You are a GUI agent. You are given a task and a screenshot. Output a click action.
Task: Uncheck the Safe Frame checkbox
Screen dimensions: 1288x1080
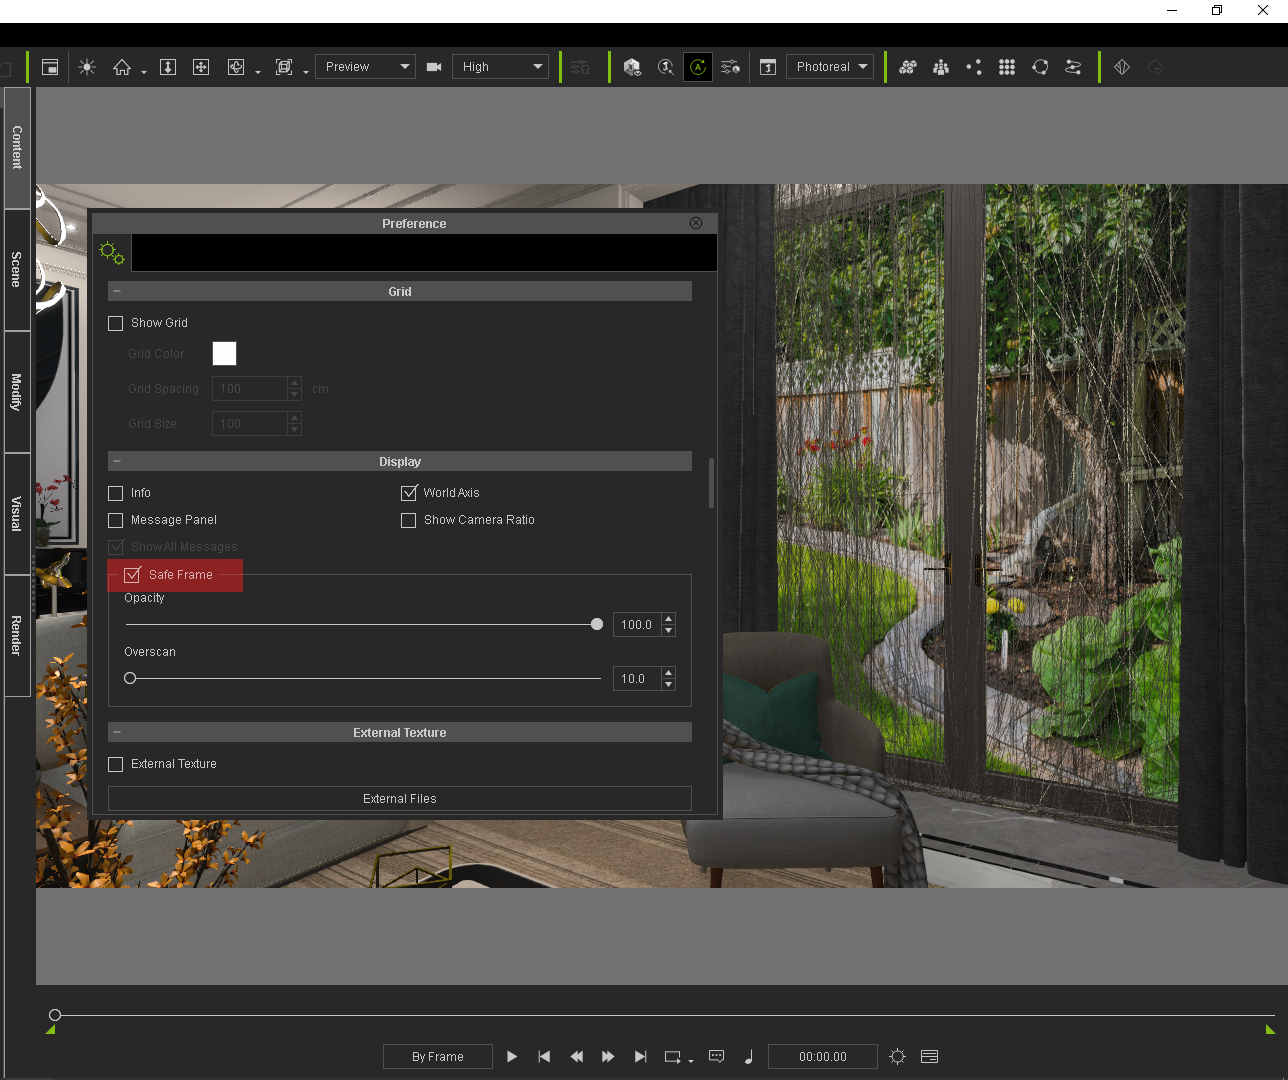[132, 575]
